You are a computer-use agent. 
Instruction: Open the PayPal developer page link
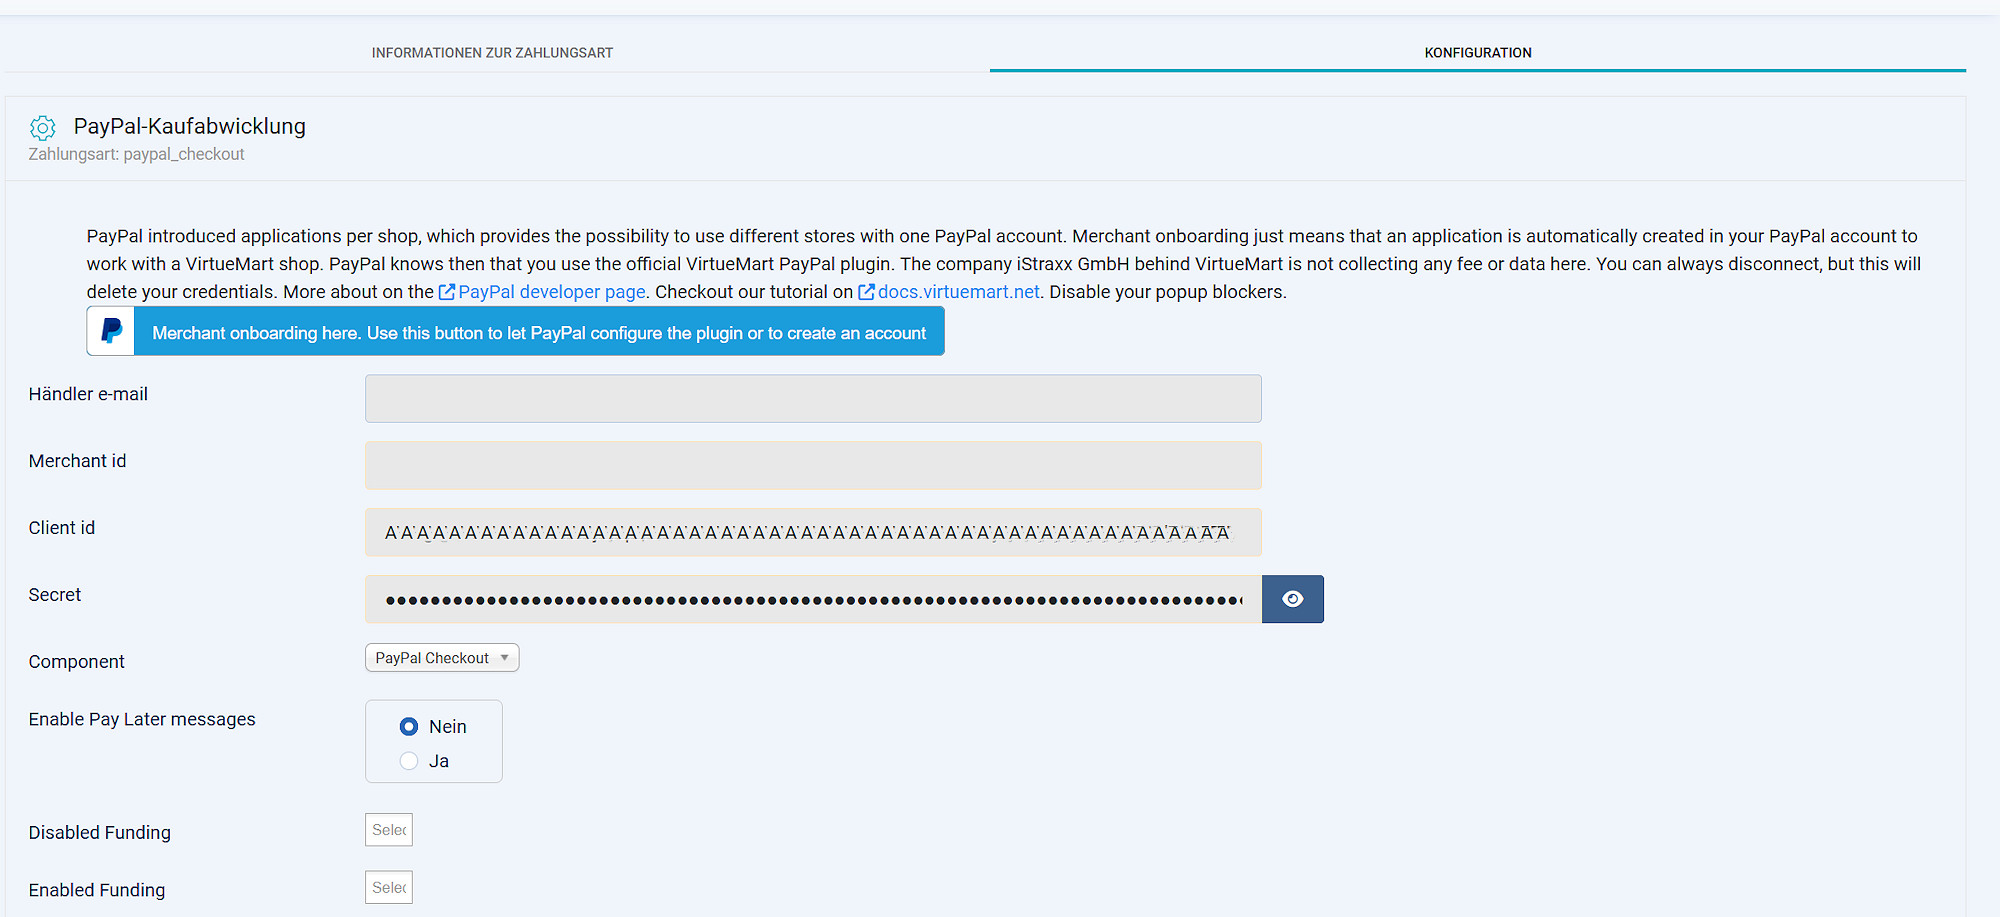(x=552, y=292)
